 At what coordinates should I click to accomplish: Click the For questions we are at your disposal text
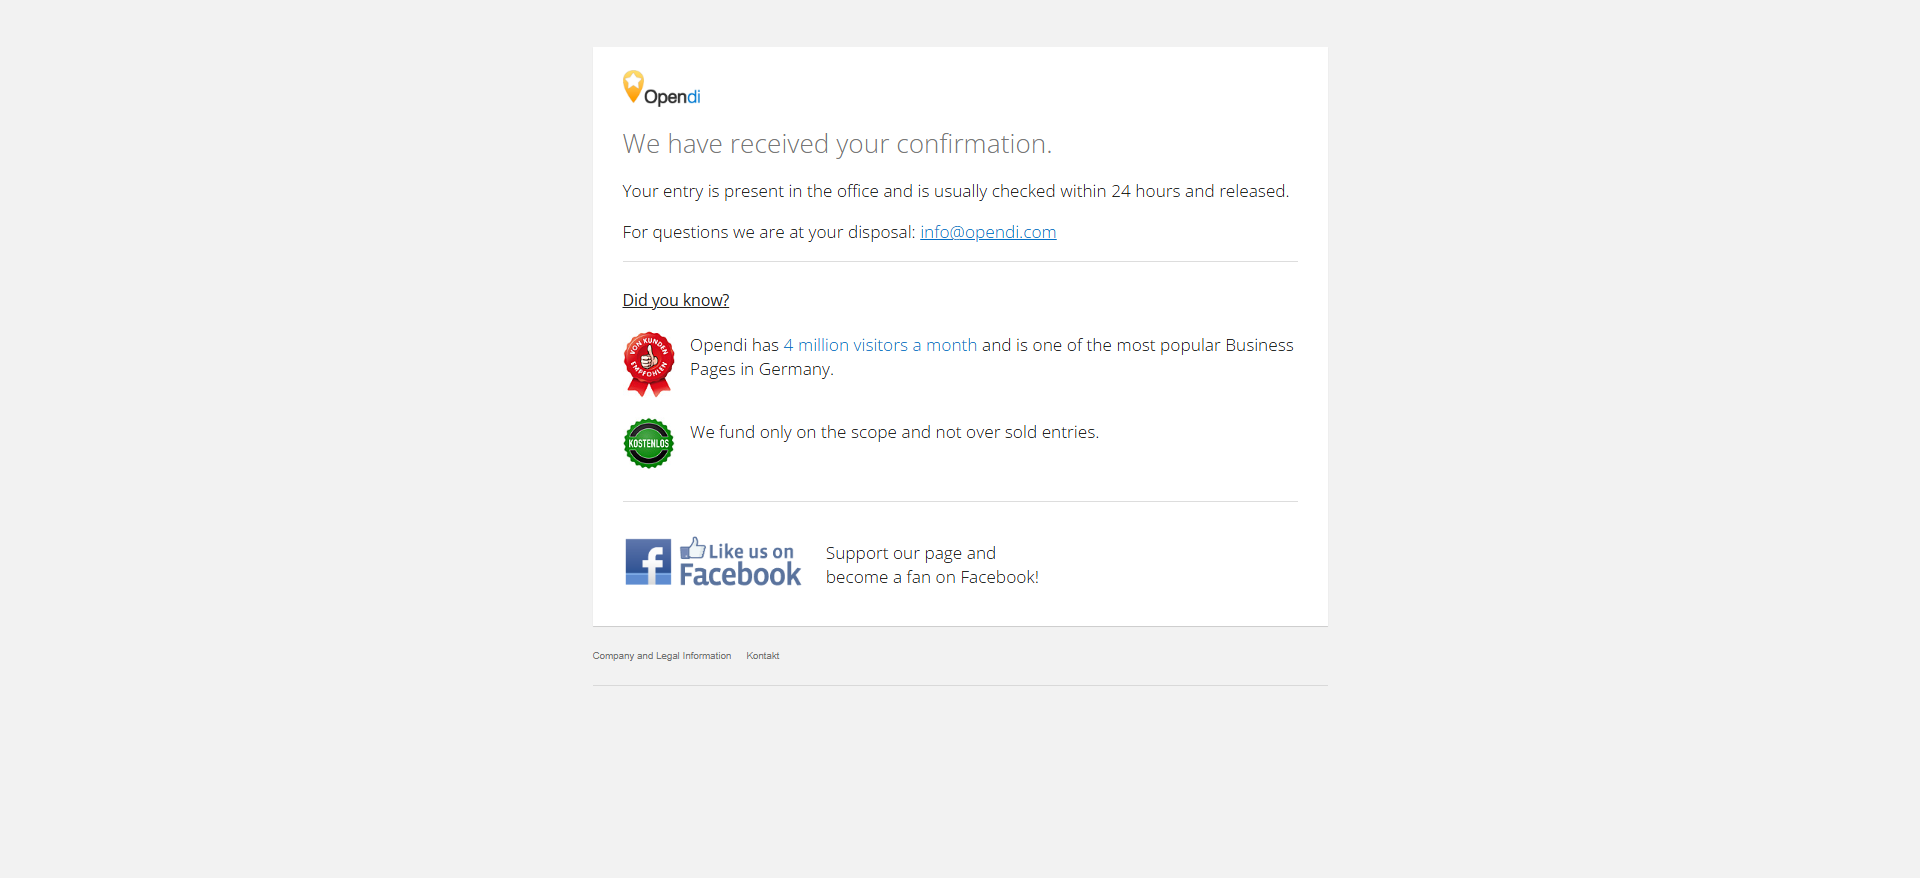click(x=768, y=232)
